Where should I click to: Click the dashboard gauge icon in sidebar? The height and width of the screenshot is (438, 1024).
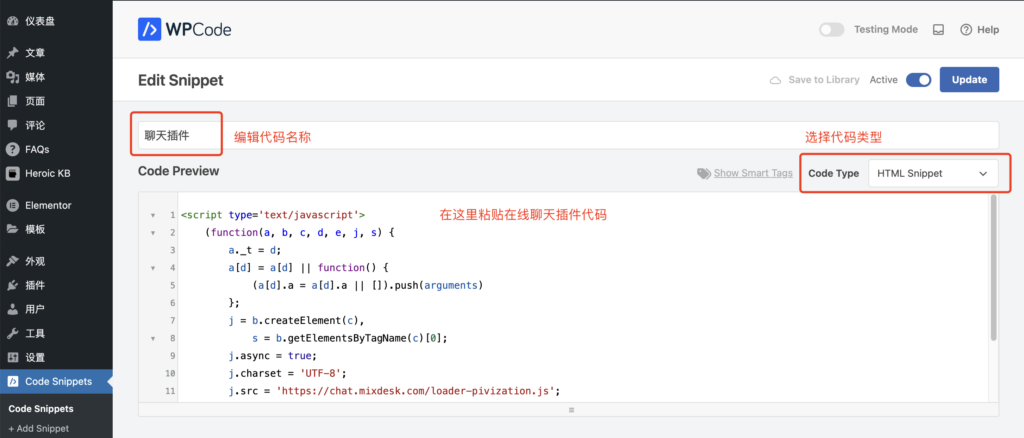point(12,21)
